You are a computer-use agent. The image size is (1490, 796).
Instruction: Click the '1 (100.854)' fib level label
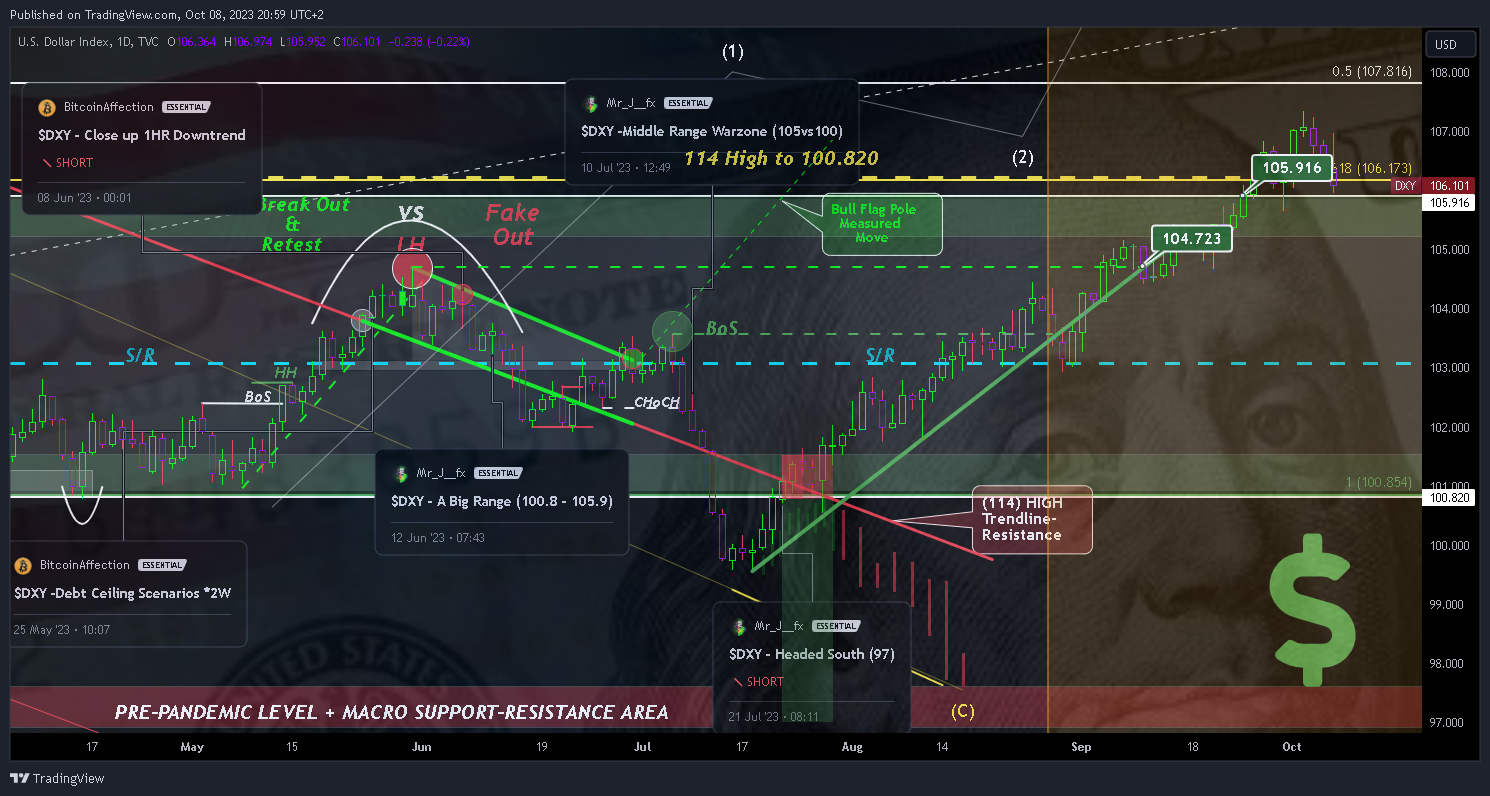coord(1378,483)
